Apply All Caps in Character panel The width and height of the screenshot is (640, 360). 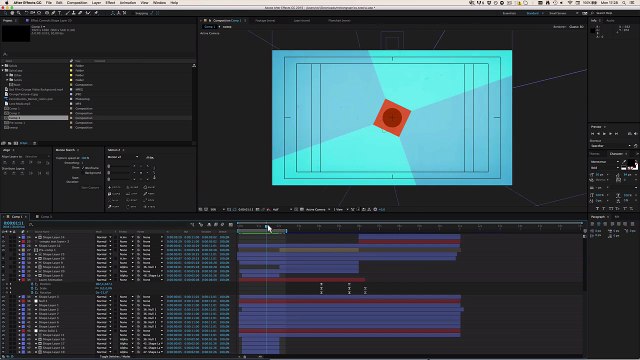click(x=611, y=209)
